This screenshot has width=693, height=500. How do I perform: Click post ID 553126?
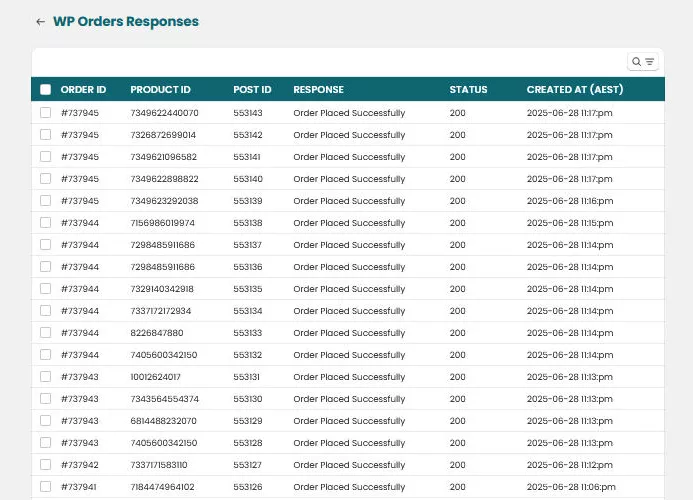pyautogui.click(x=248, y=487)
